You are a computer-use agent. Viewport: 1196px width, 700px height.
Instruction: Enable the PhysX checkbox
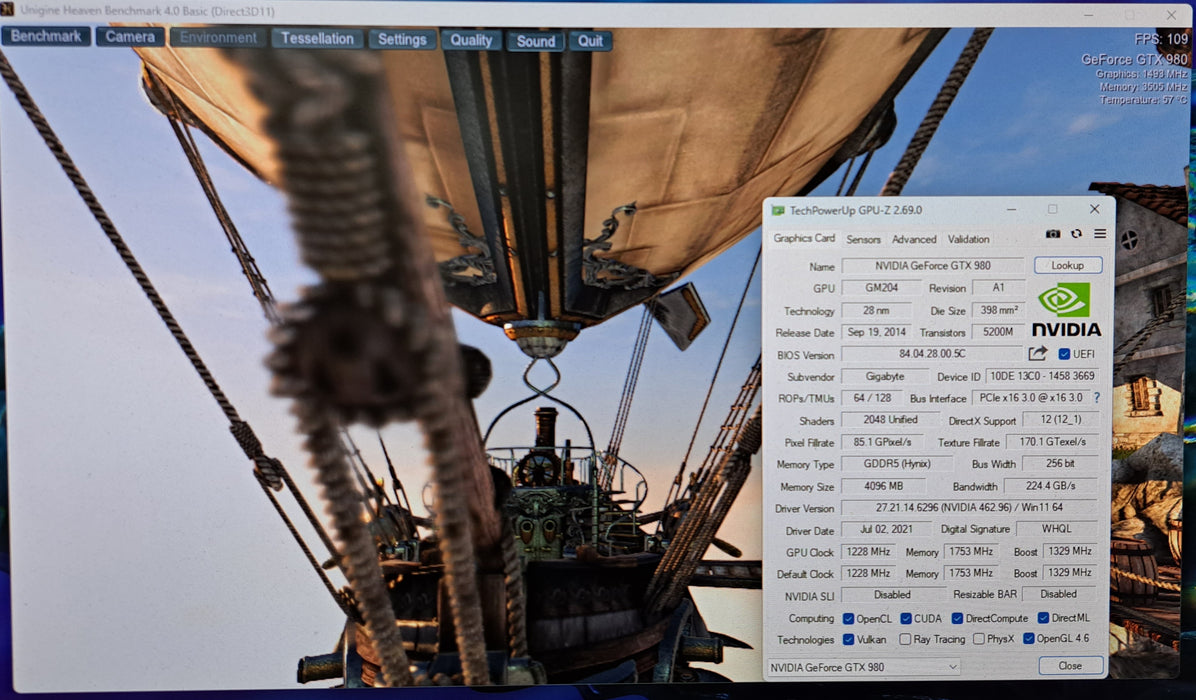(979, 639)
